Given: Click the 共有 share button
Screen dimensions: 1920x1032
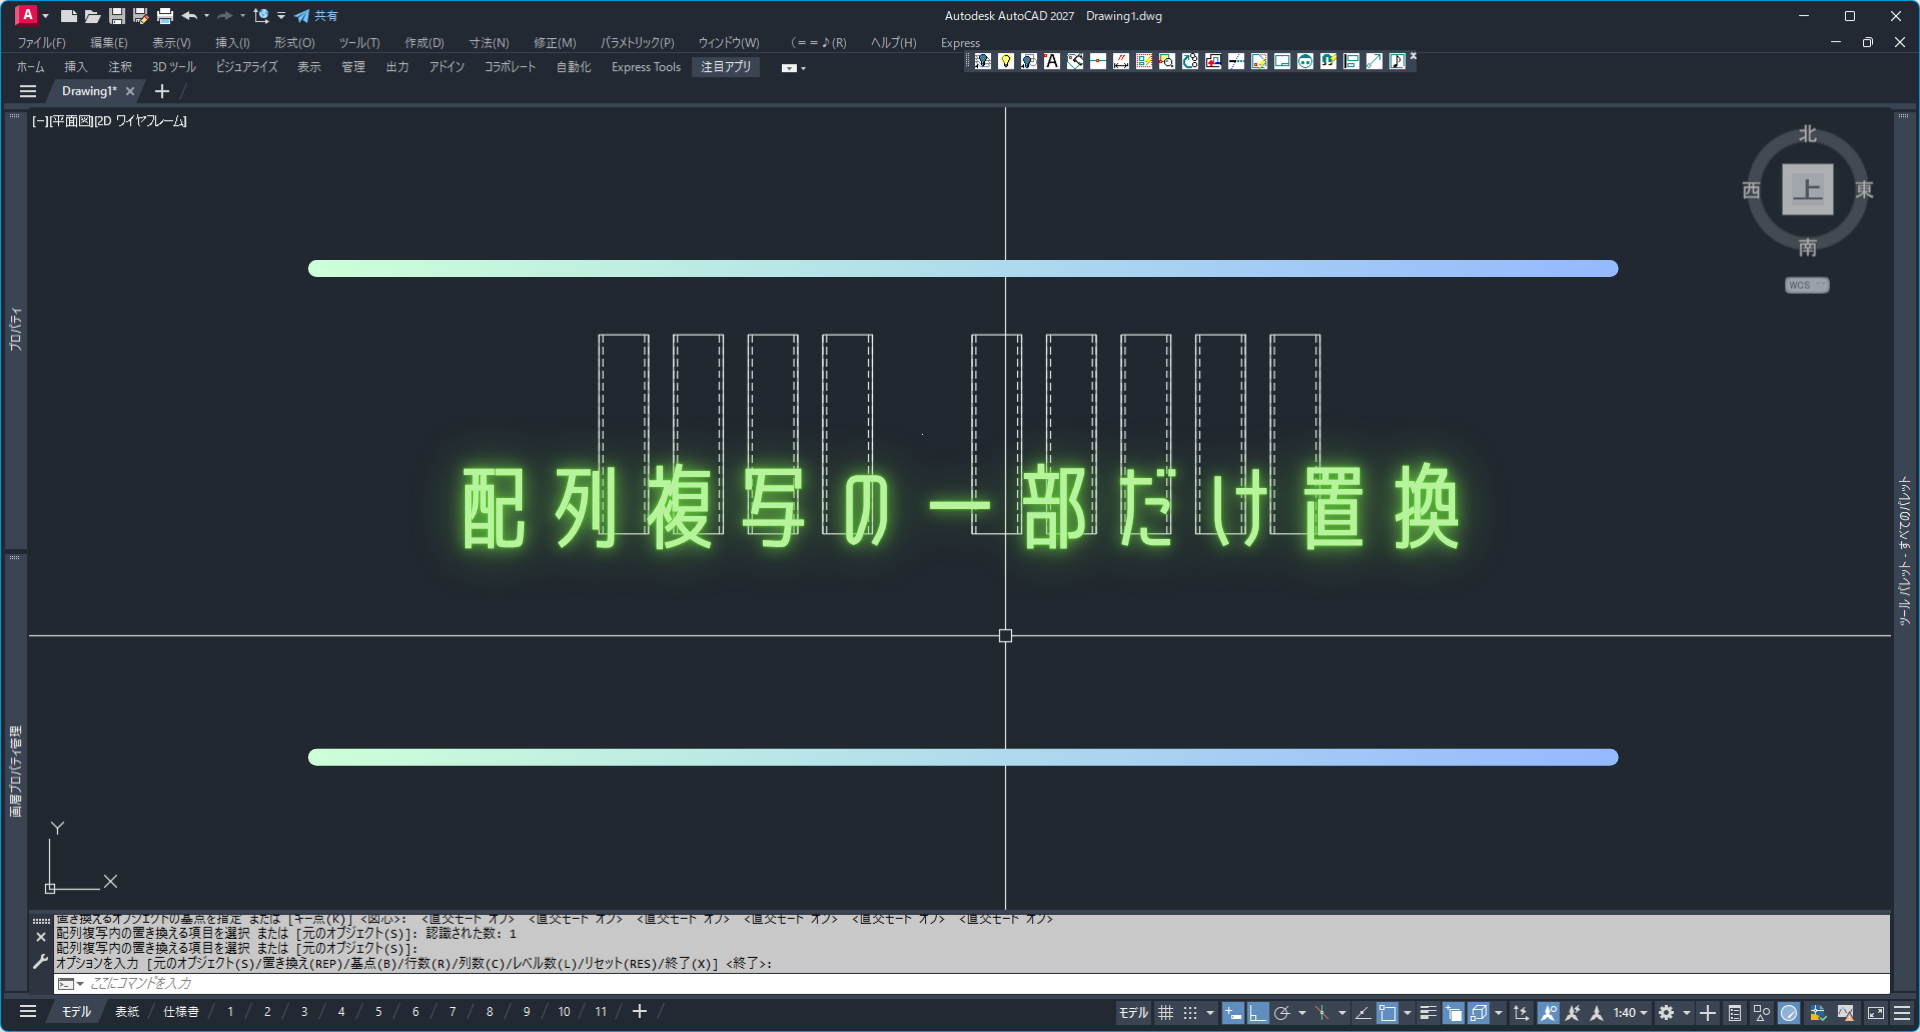Looking at the screenshot, I should click(316, 16).
